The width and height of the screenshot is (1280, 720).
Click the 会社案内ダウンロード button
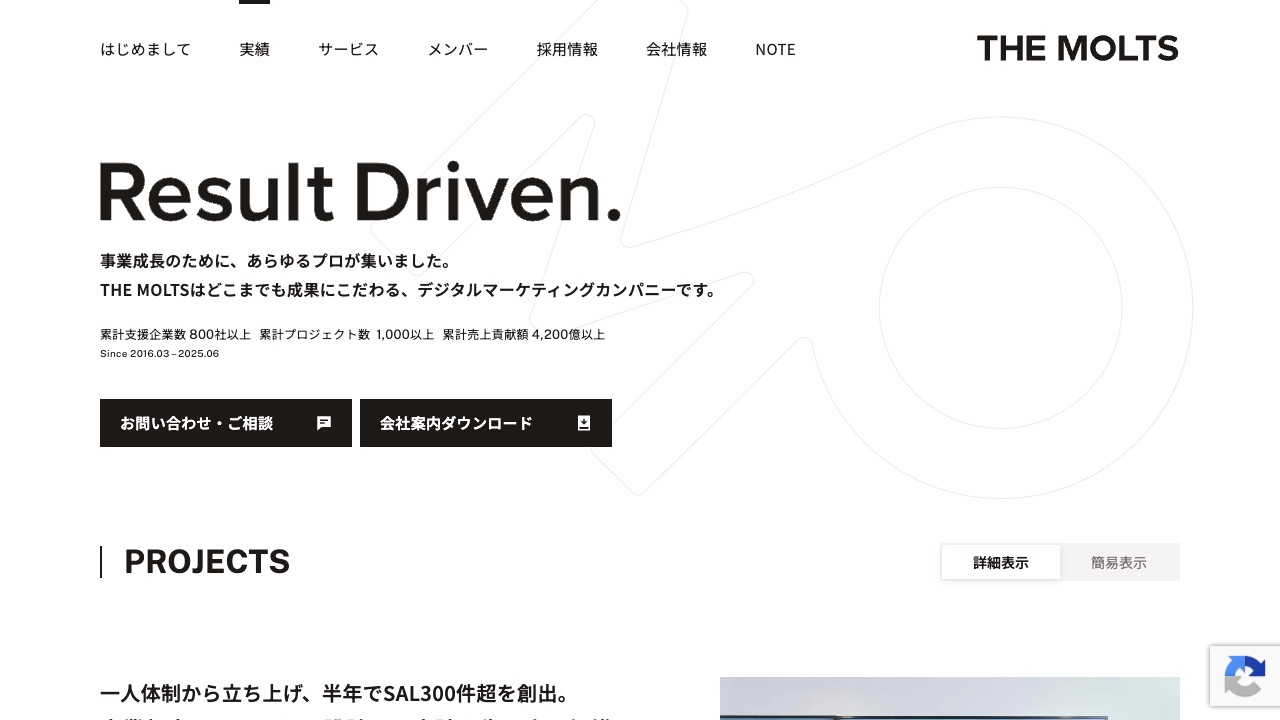coord(486,423)
